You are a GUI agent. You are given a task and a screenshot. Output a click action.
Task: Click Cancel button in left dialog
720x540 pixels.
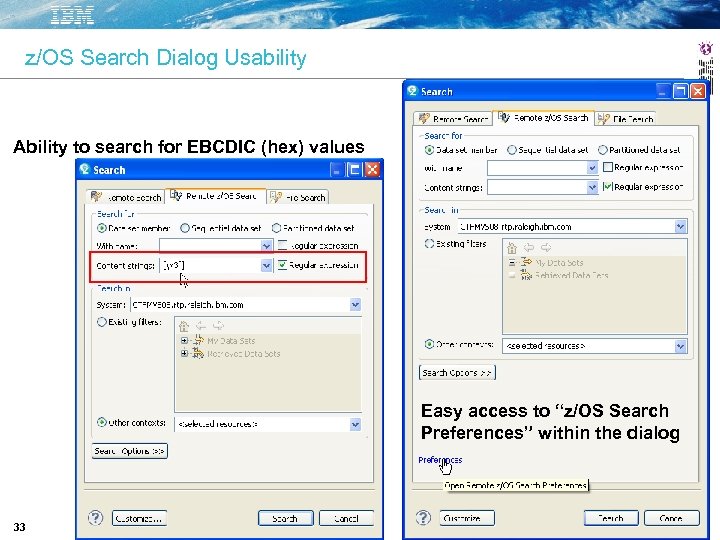tap(346, 518)
